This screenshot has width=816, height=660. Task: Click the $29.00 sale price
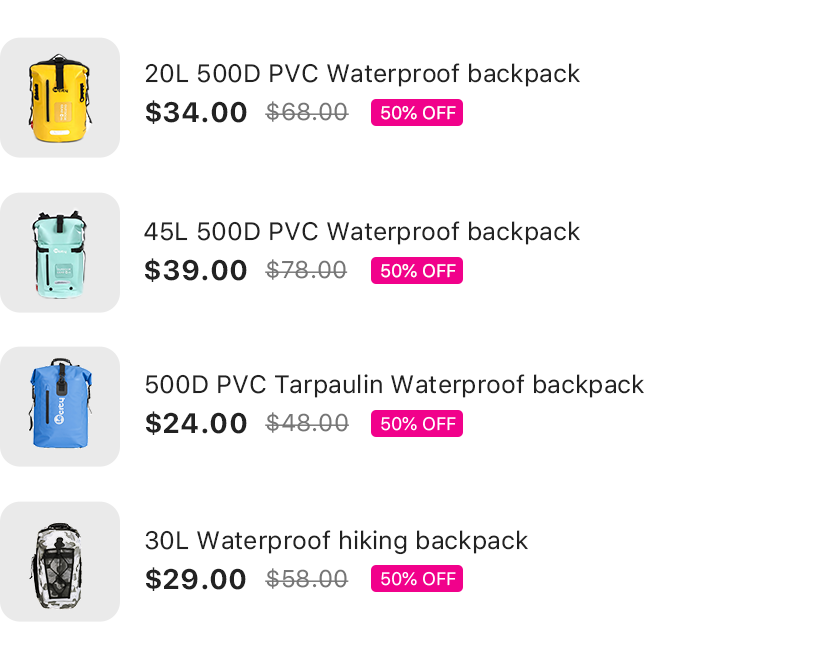click(196, 580)
